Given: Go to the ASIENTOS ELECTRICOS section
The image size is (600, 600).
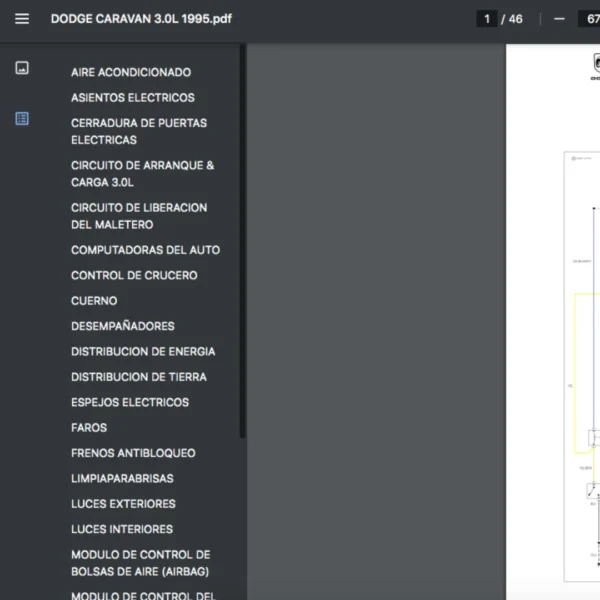Looking at the screenshot, I should (x=132, y=98).
